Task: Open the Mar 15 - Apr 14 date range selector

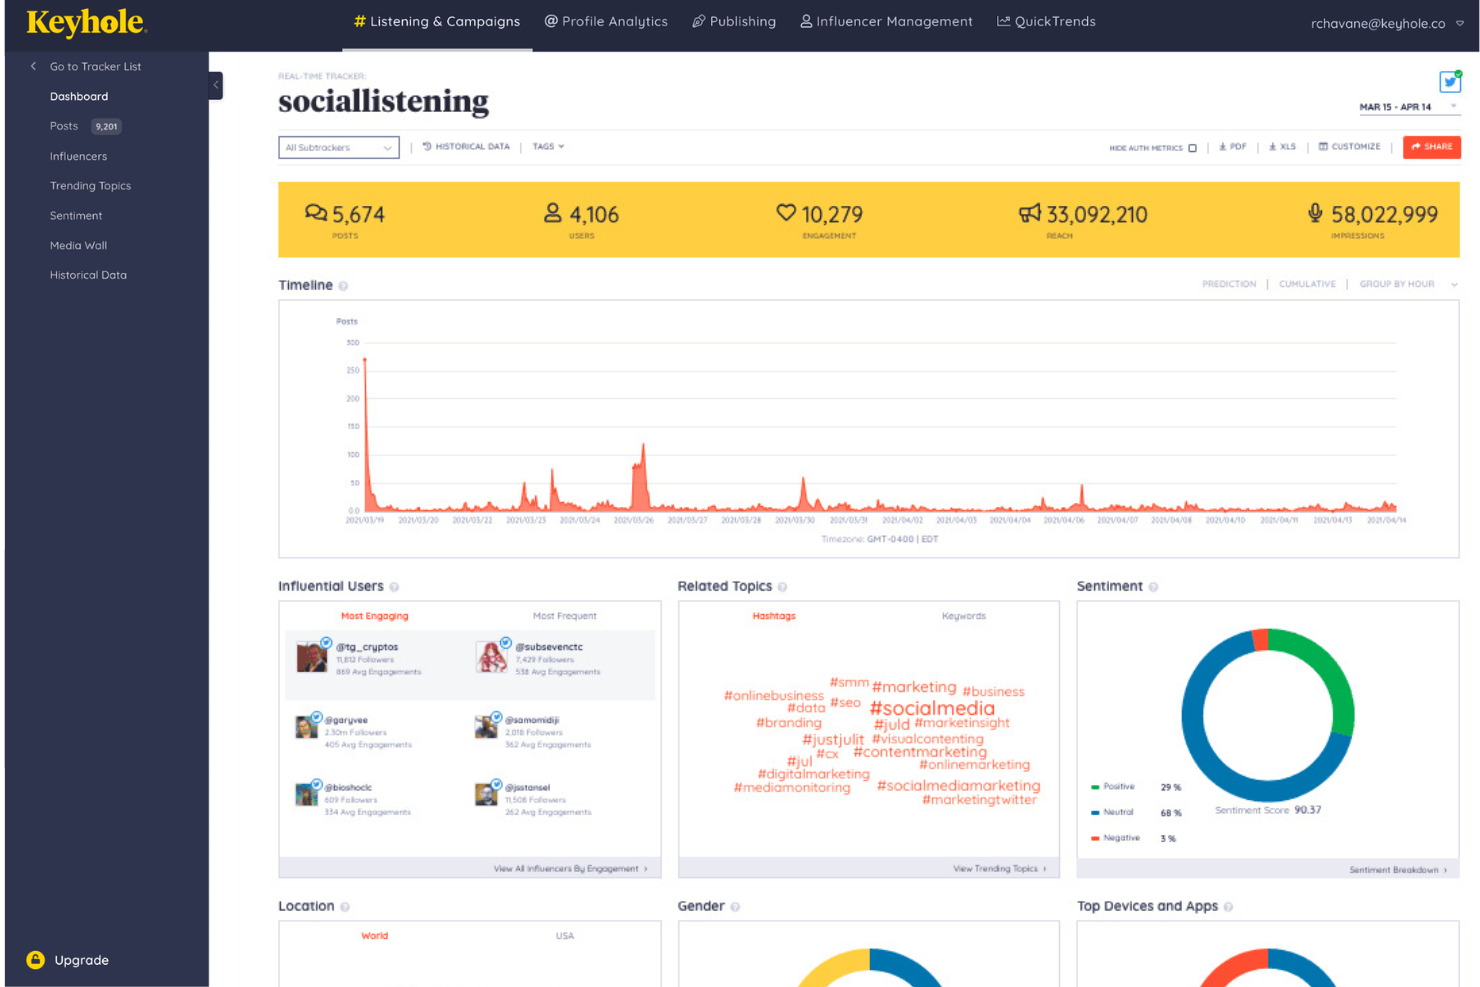Action: [x=1407, y=107]
